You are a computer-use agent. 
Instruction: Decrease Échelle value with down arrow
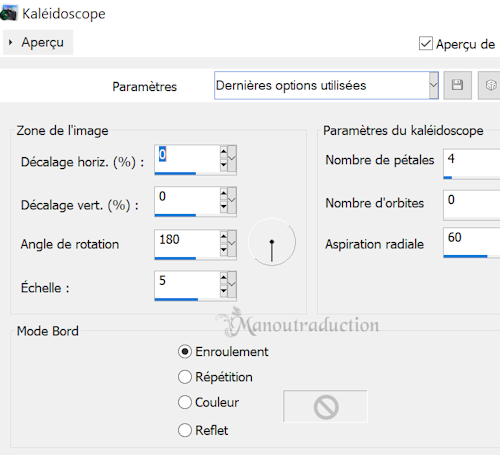(x=223, y=291)
